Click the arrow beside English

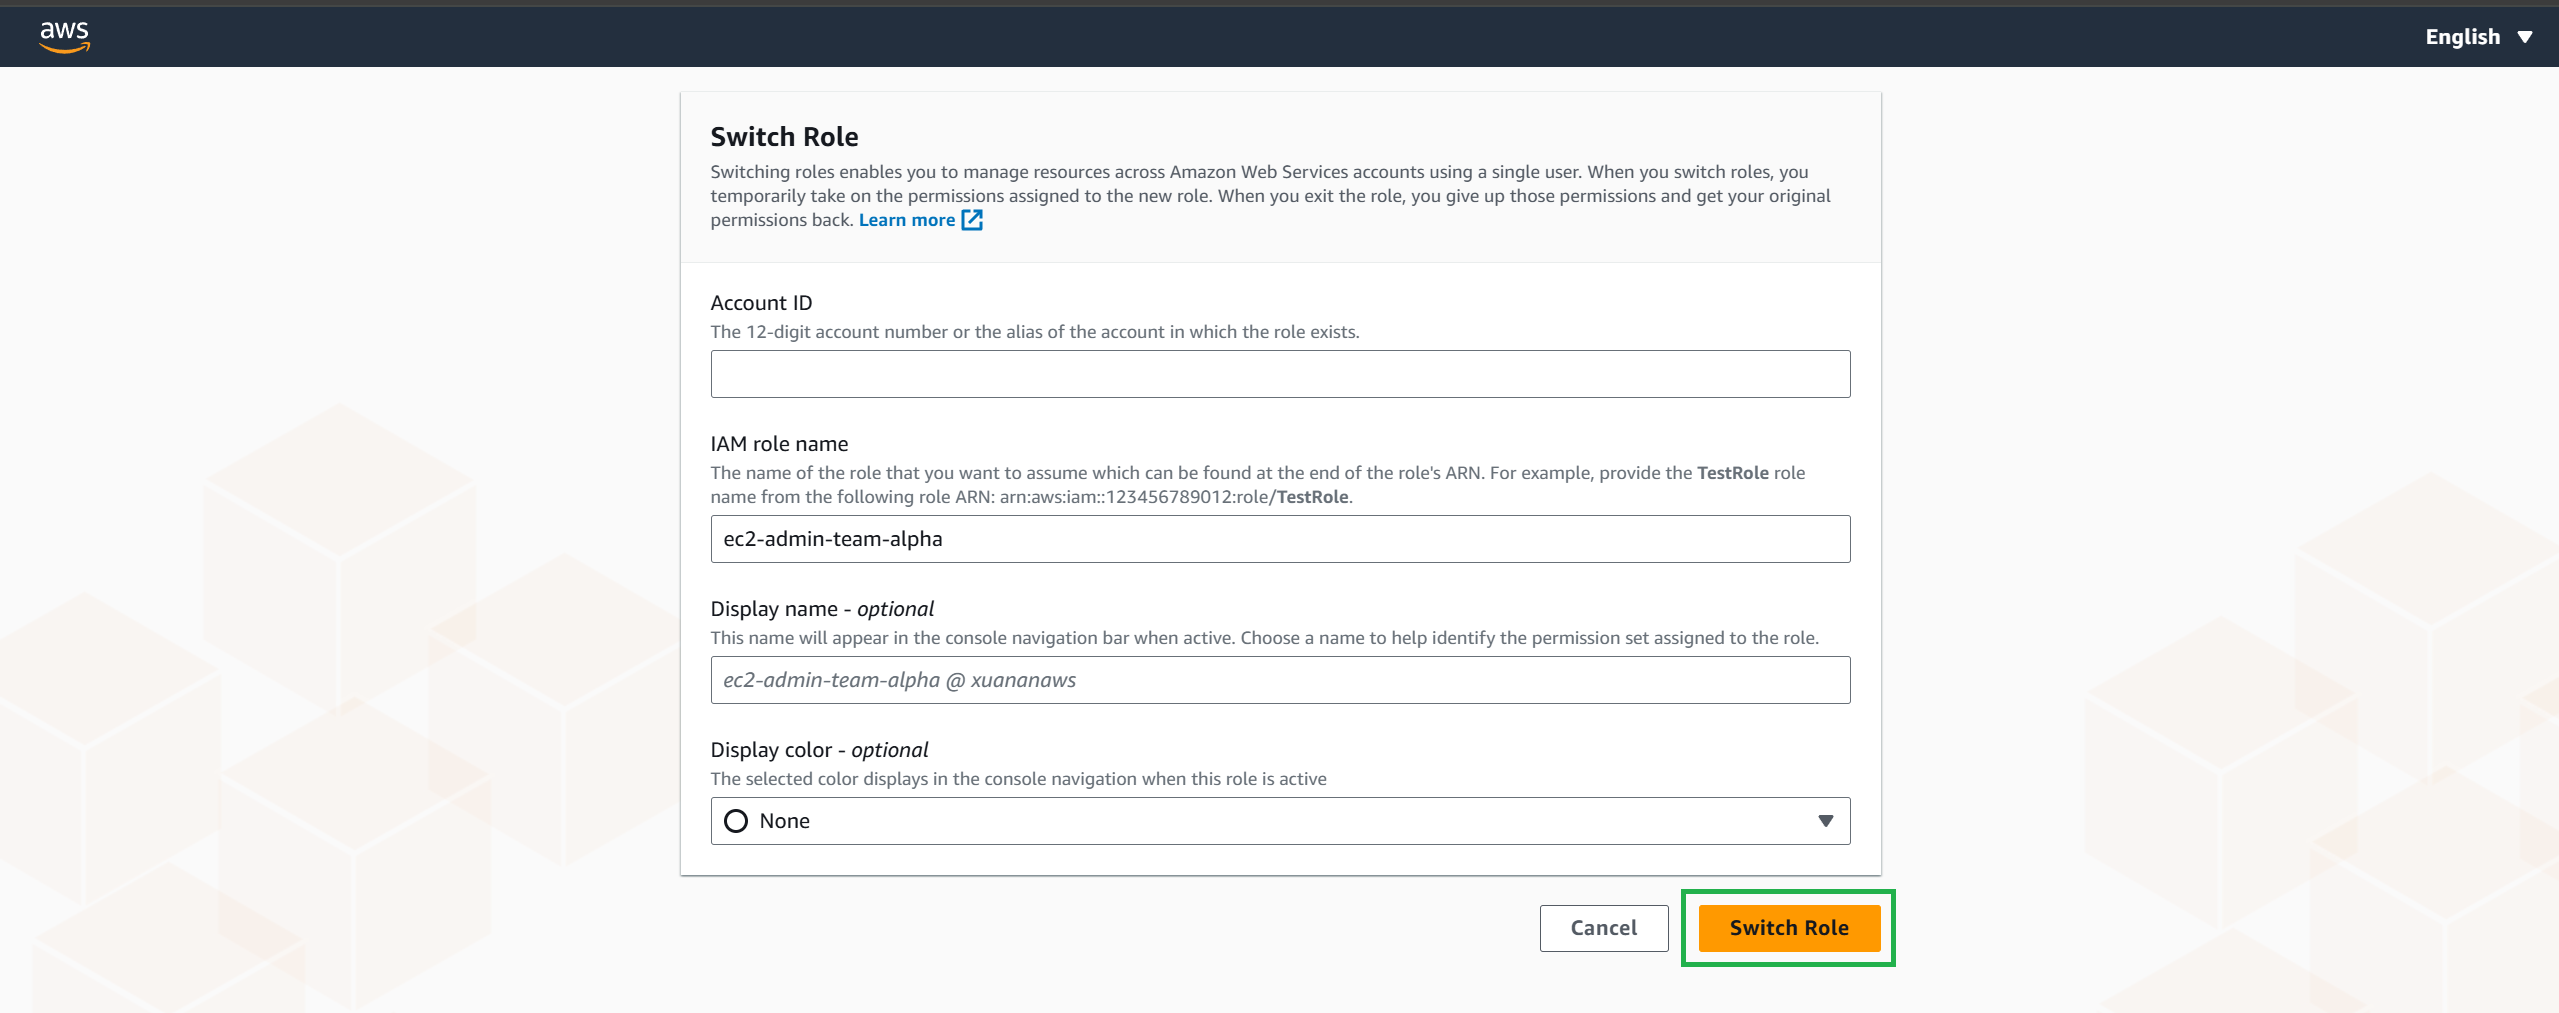coord(2526,37)
